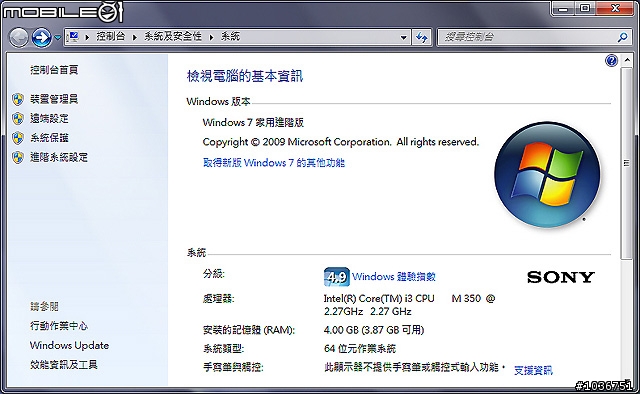Viewport: 640px width, 394px height.
Task: Maximize the System window
Action: pyautogui.click(x=585, y=9)
